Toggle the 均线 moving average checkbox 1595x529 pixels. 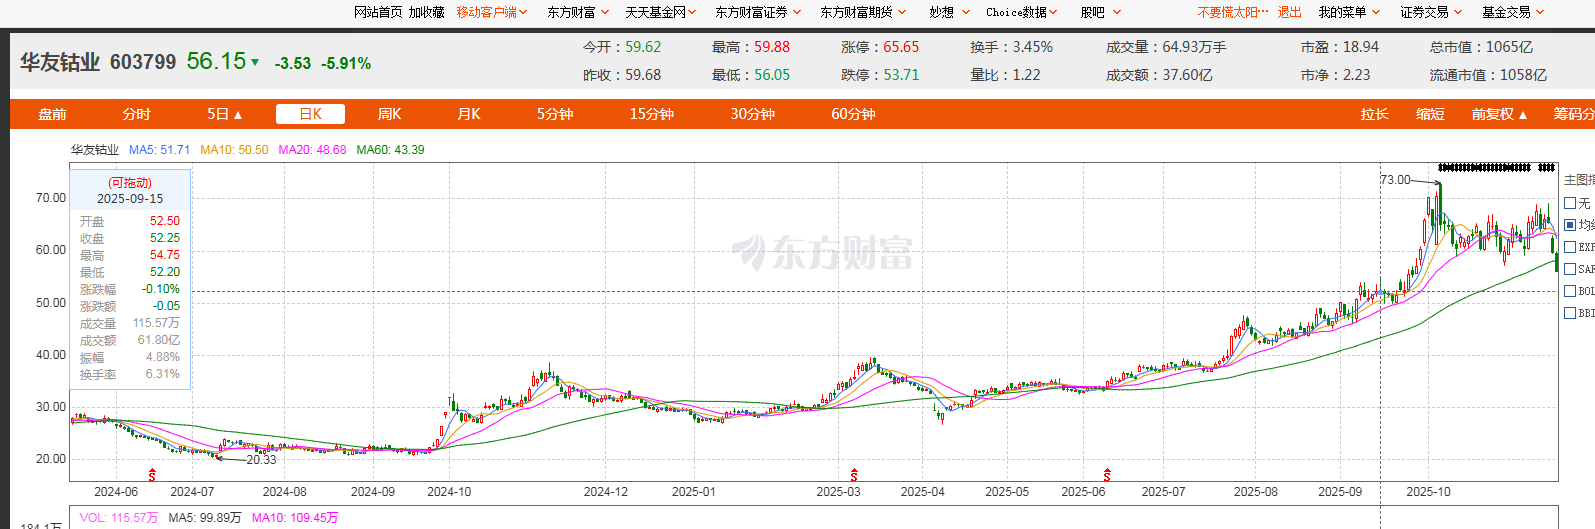[1570, 225]
